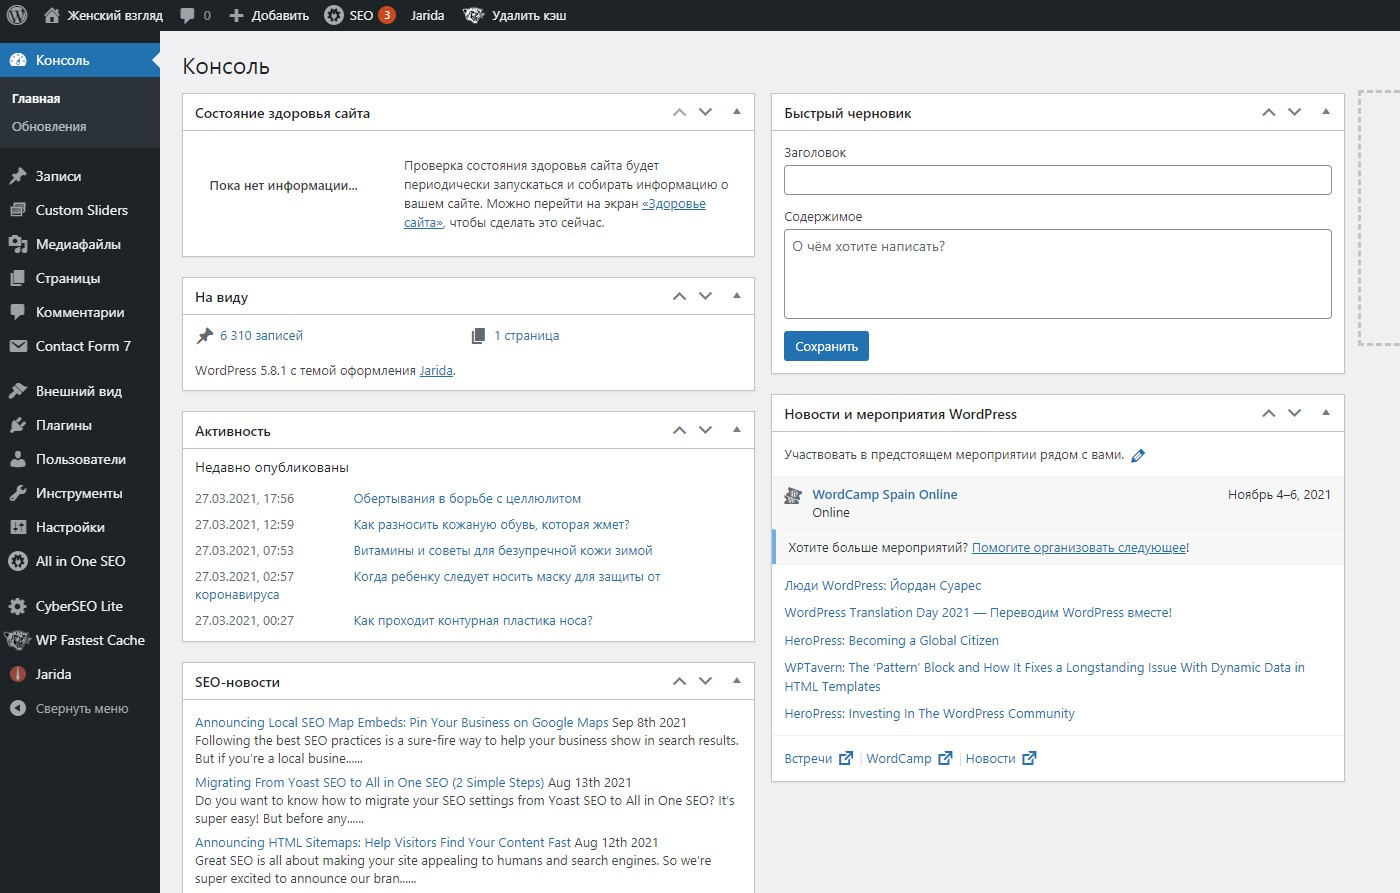This screenshot has width=1400, height=893.
Task: Move WordPress News and Events panel down
Action: coord(1295,413)
